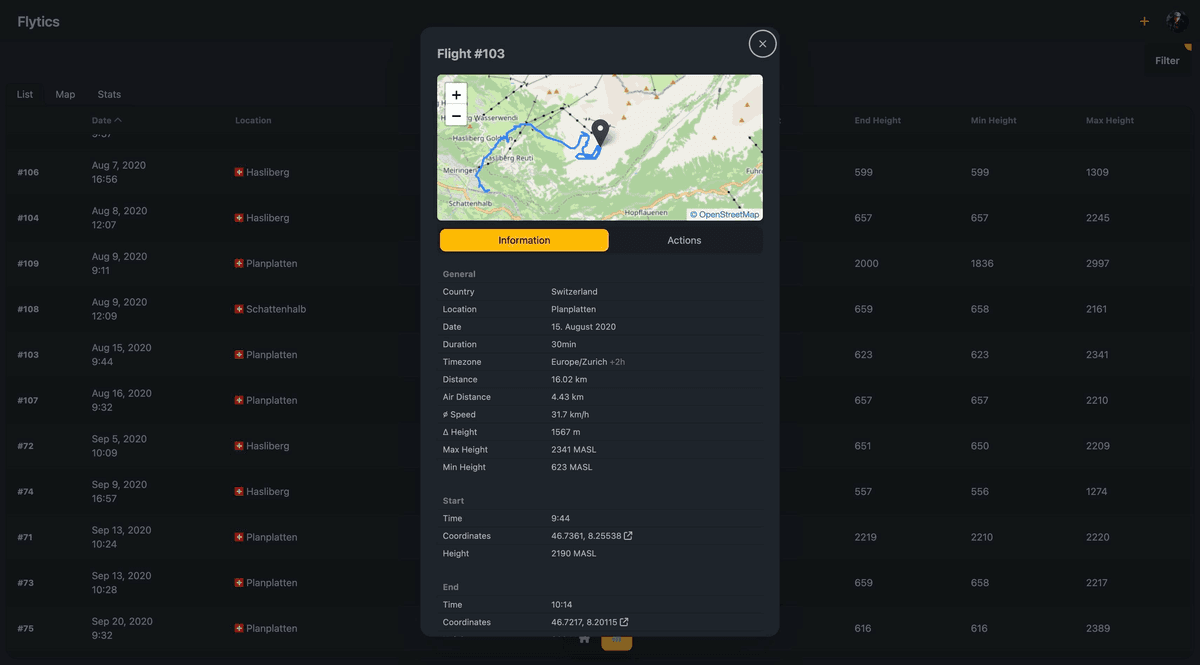Screen dimensions: 1200x665
Task: Sort by the Max Height column
Action: (1109, 120)
